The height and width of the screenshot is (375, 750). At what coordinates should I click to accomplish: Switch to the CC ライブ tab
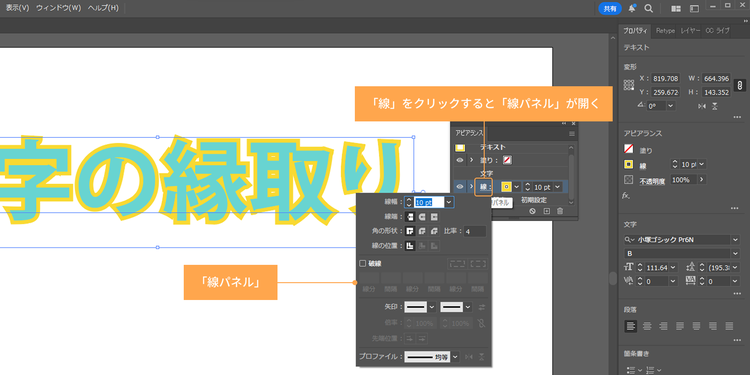(717, 31)
